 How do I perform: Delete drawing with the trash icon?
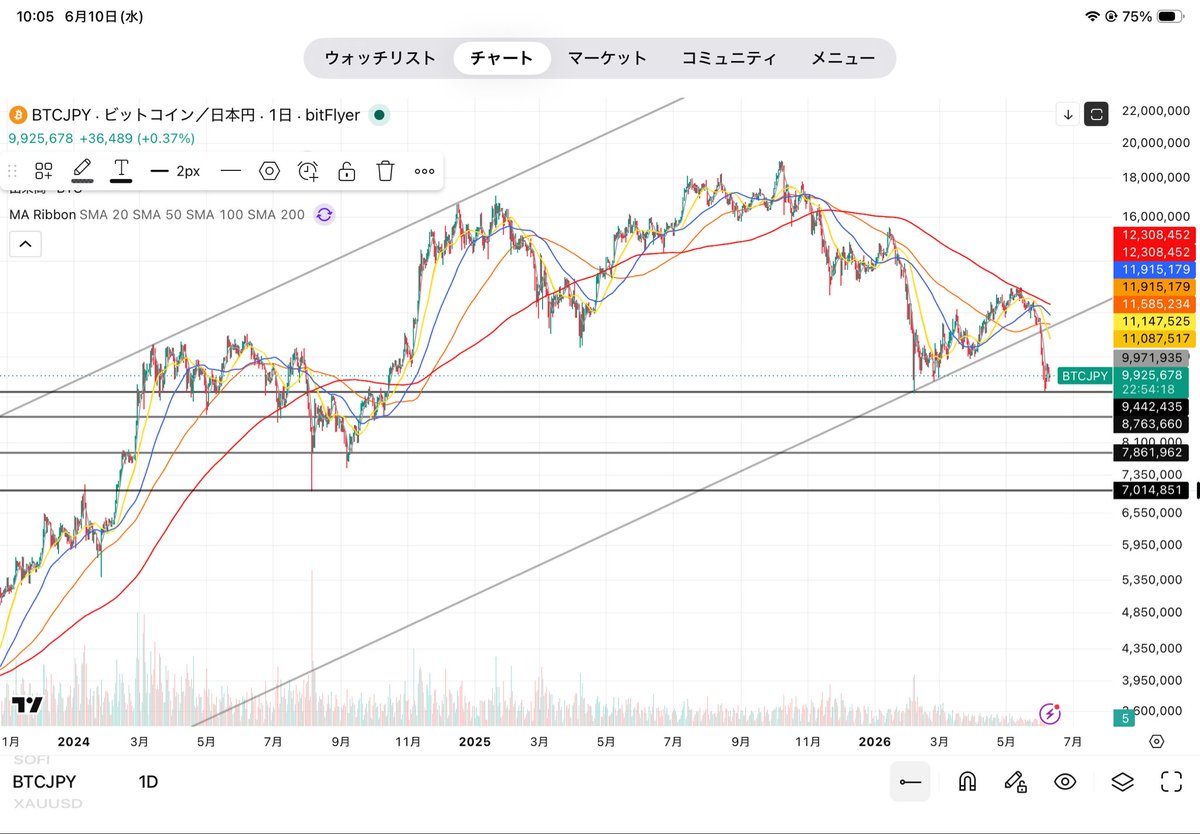(x=385, y=171)
